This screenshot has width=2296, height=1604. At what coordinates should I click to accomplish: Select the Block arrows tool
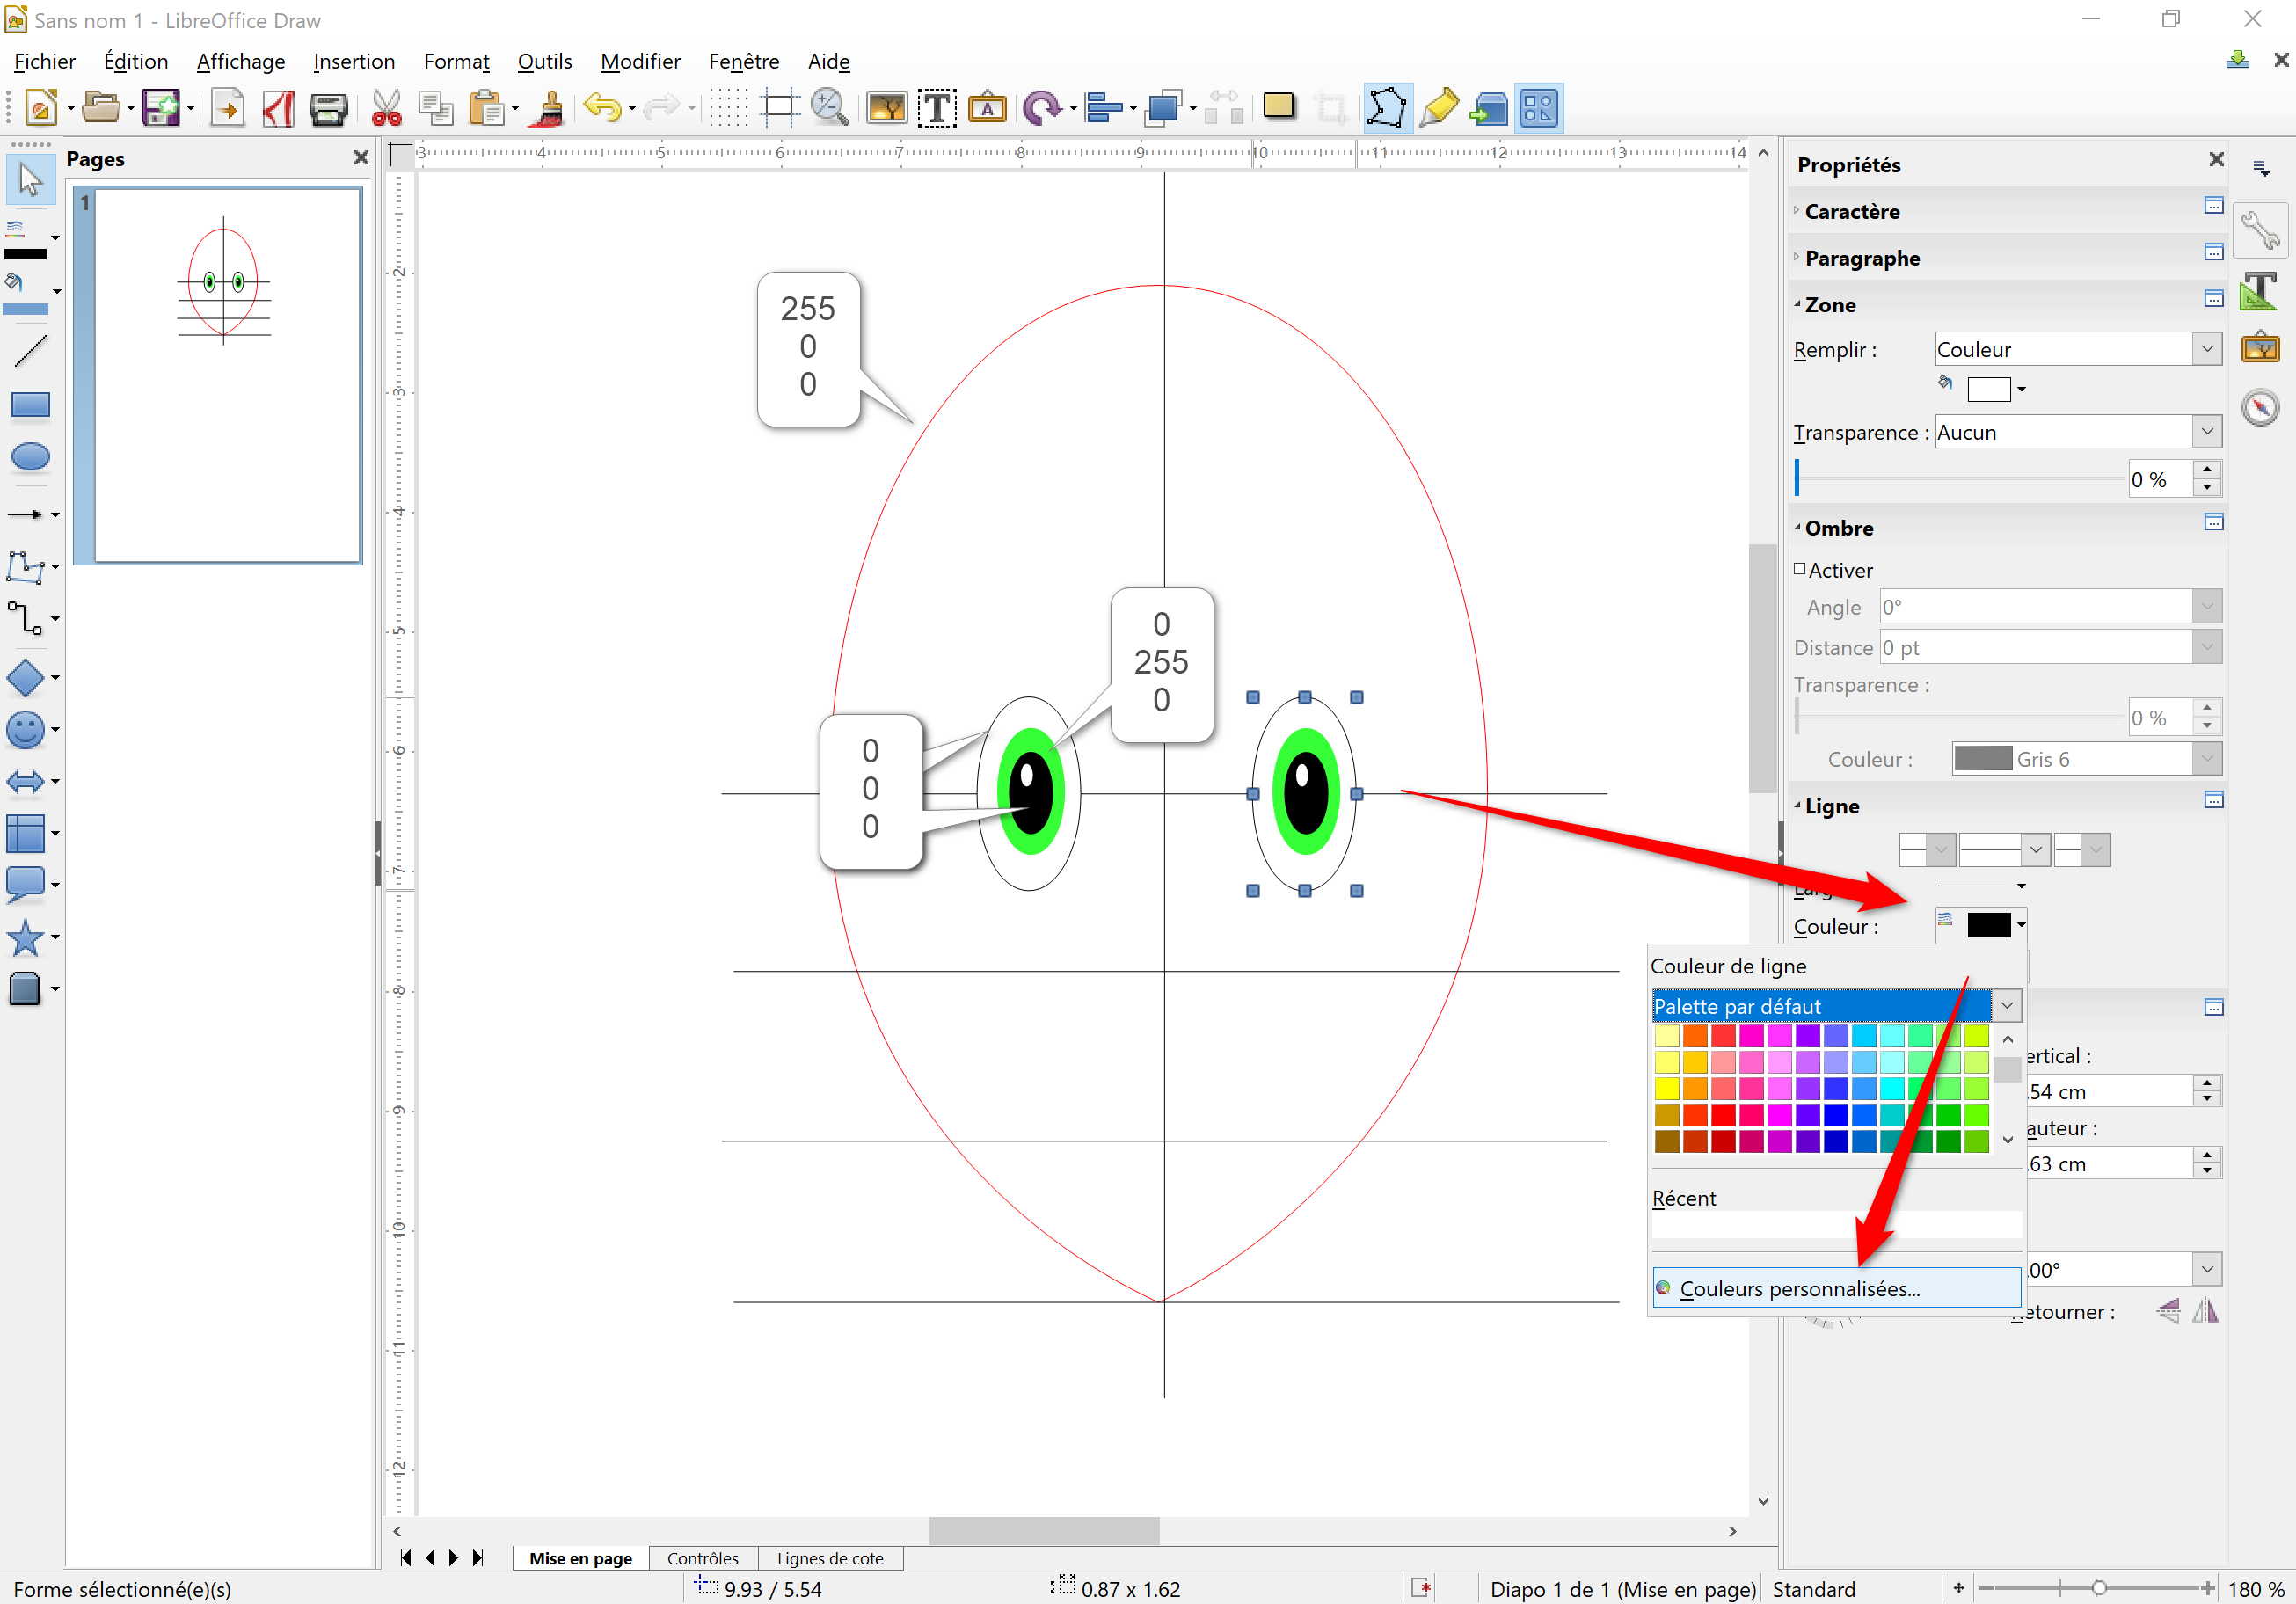[25, 781]
